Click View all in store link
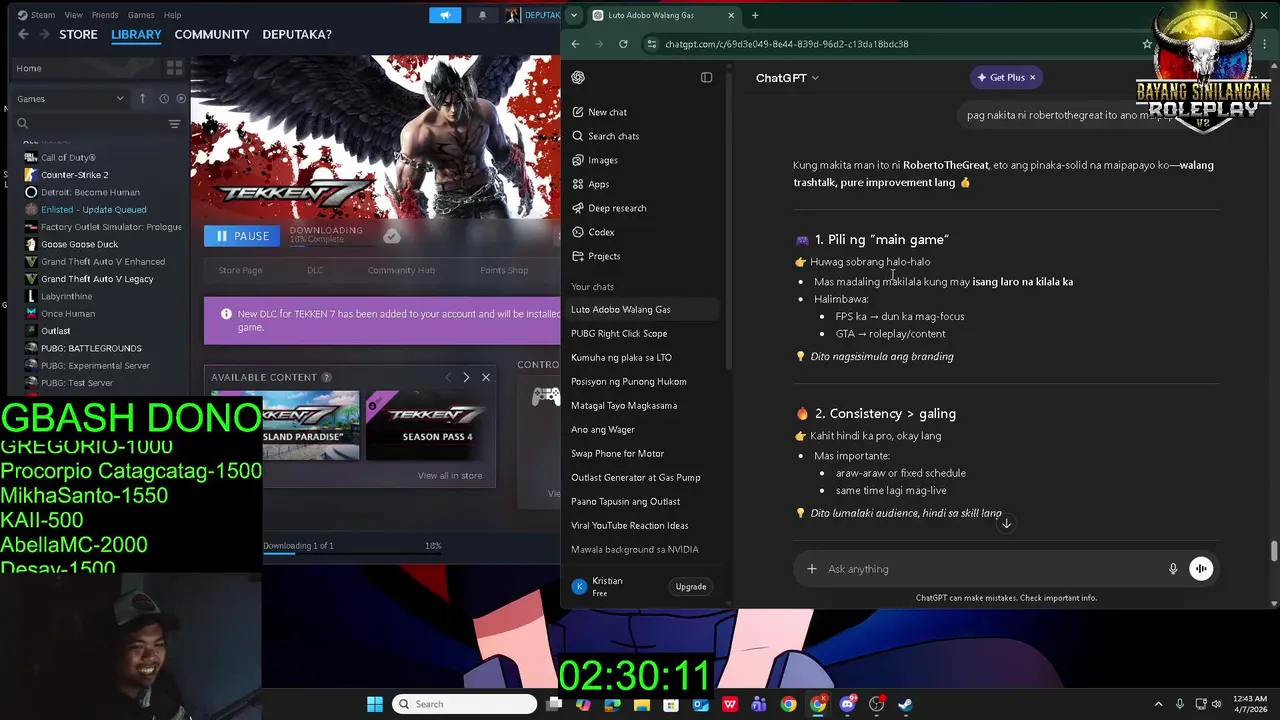 (450, 476)
